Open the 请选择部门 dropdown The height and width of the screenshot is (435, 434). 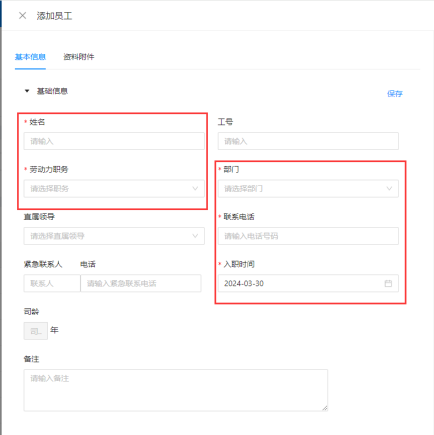tap(308, 189)
